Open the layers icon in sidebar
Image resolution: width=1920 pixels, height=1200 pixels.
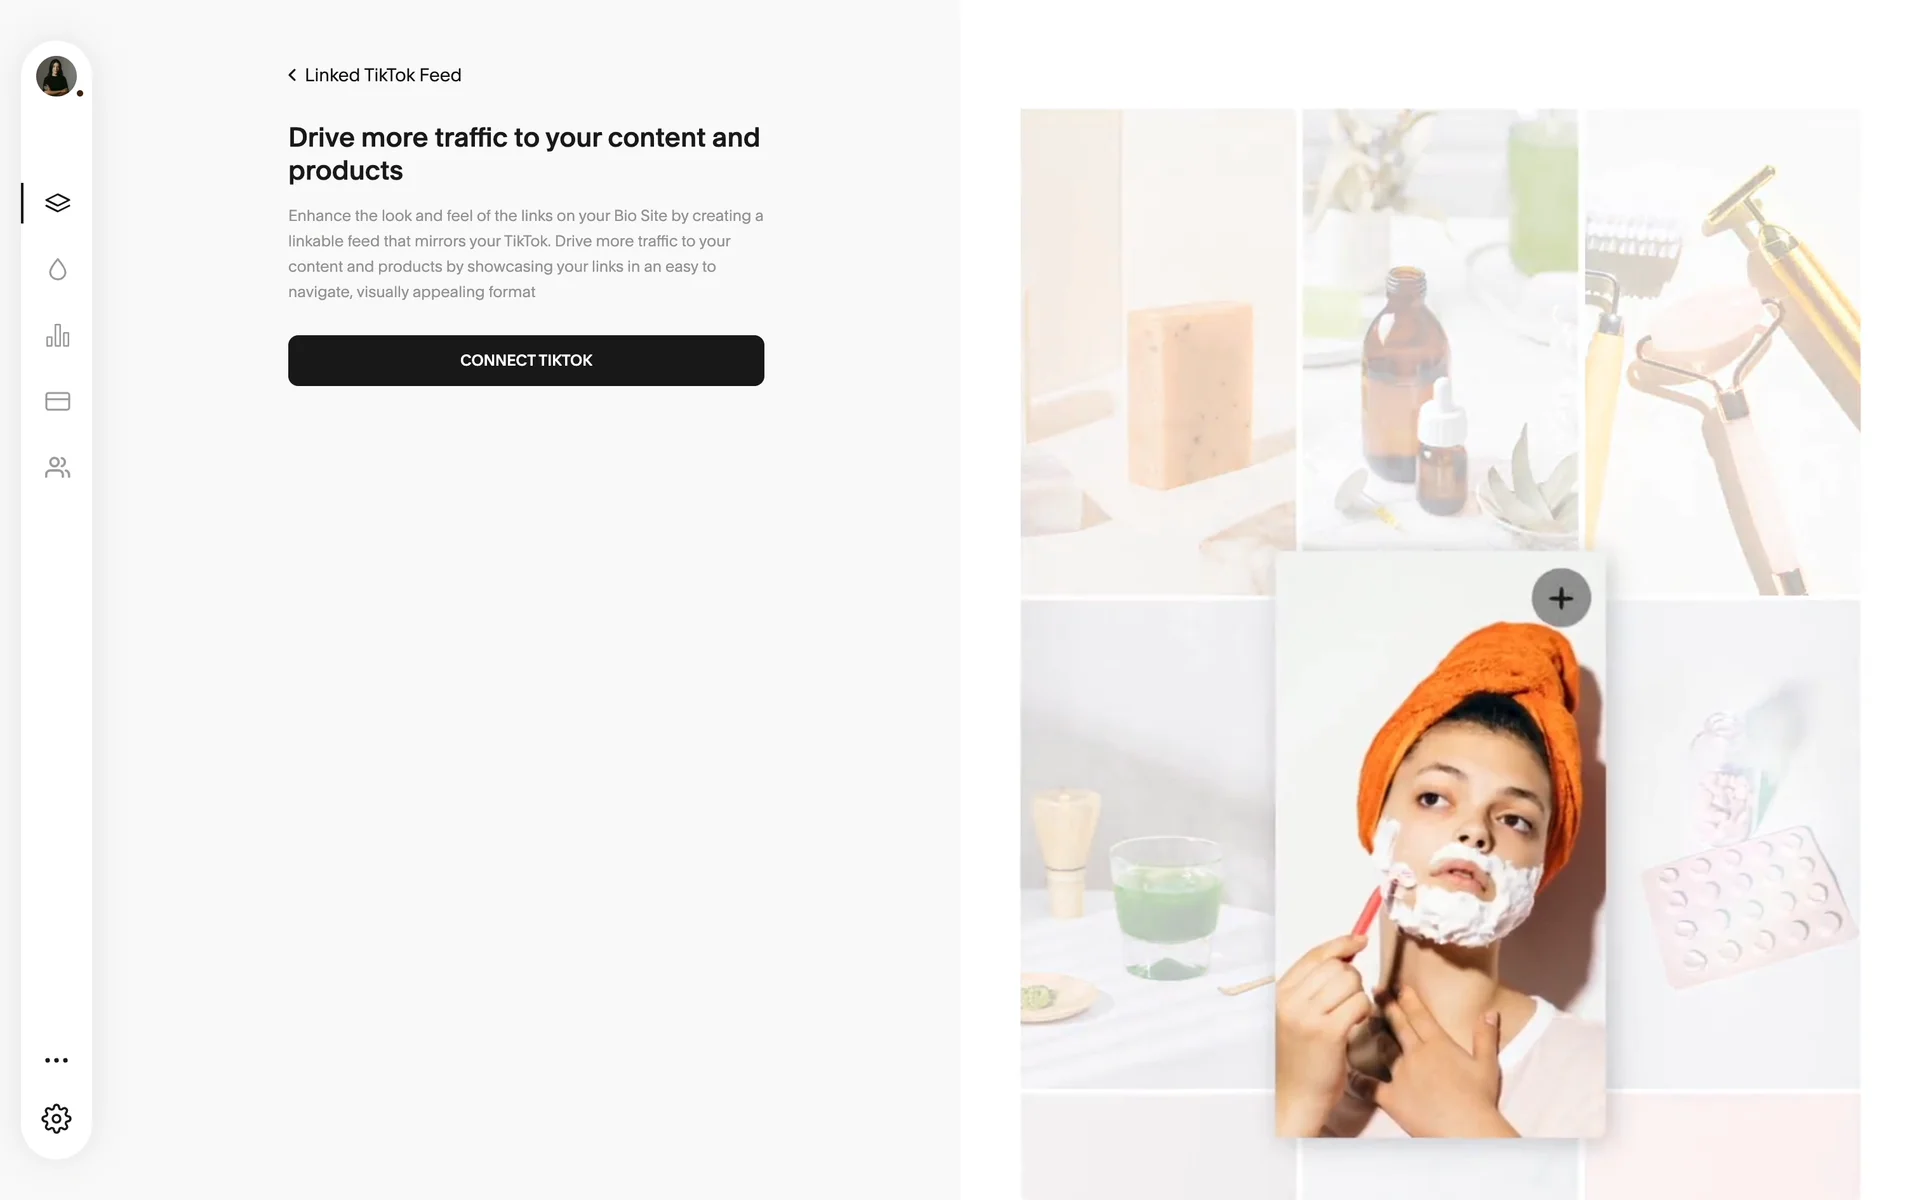(57, 203)
